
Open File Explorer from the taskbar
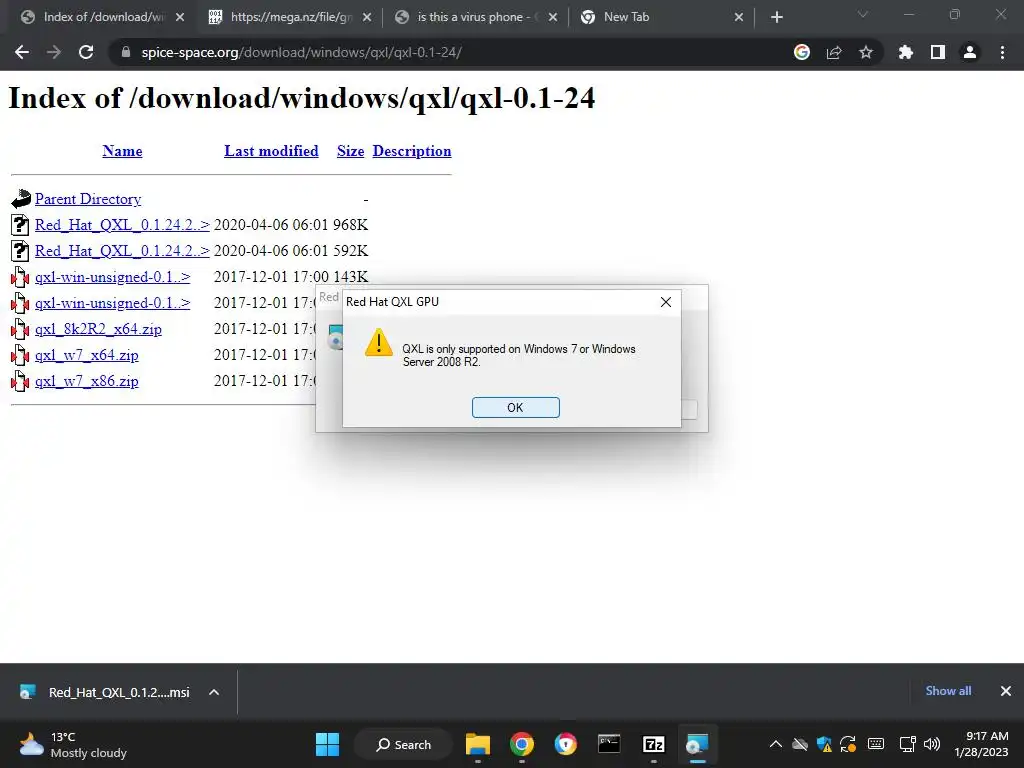tap(477, 744)
